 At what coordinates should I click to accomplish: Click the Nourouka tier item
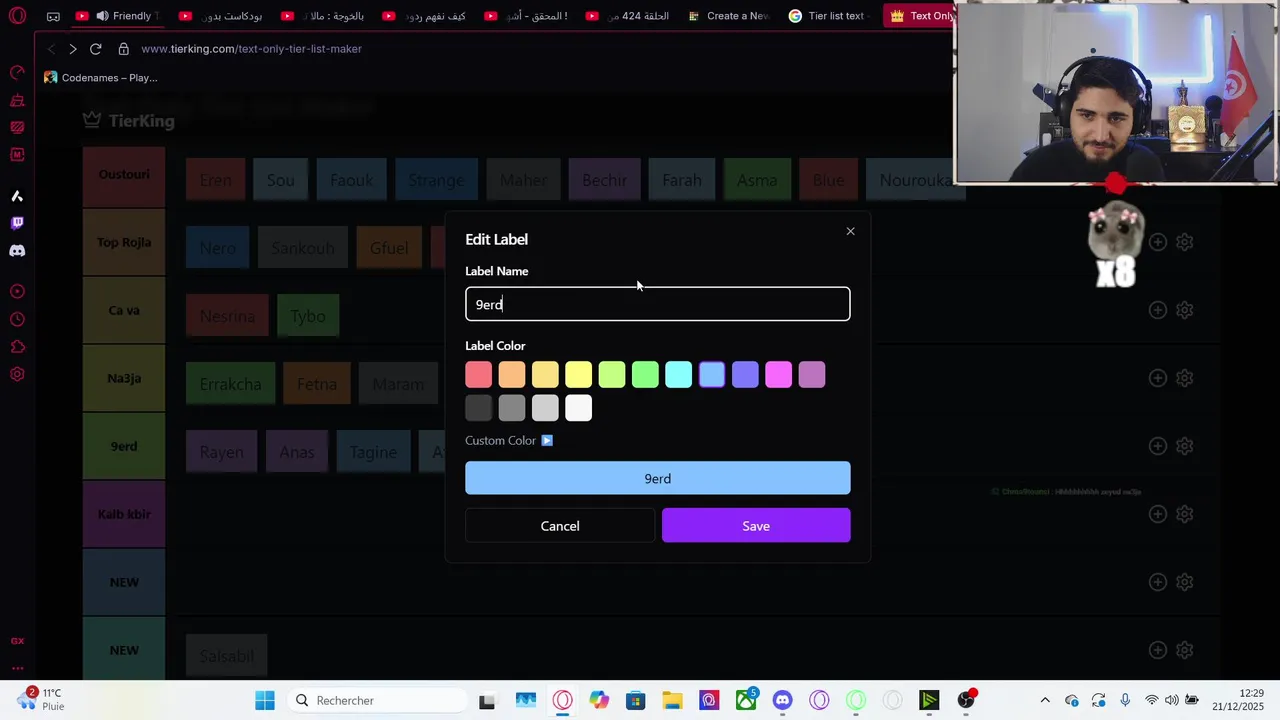[916, 180]
